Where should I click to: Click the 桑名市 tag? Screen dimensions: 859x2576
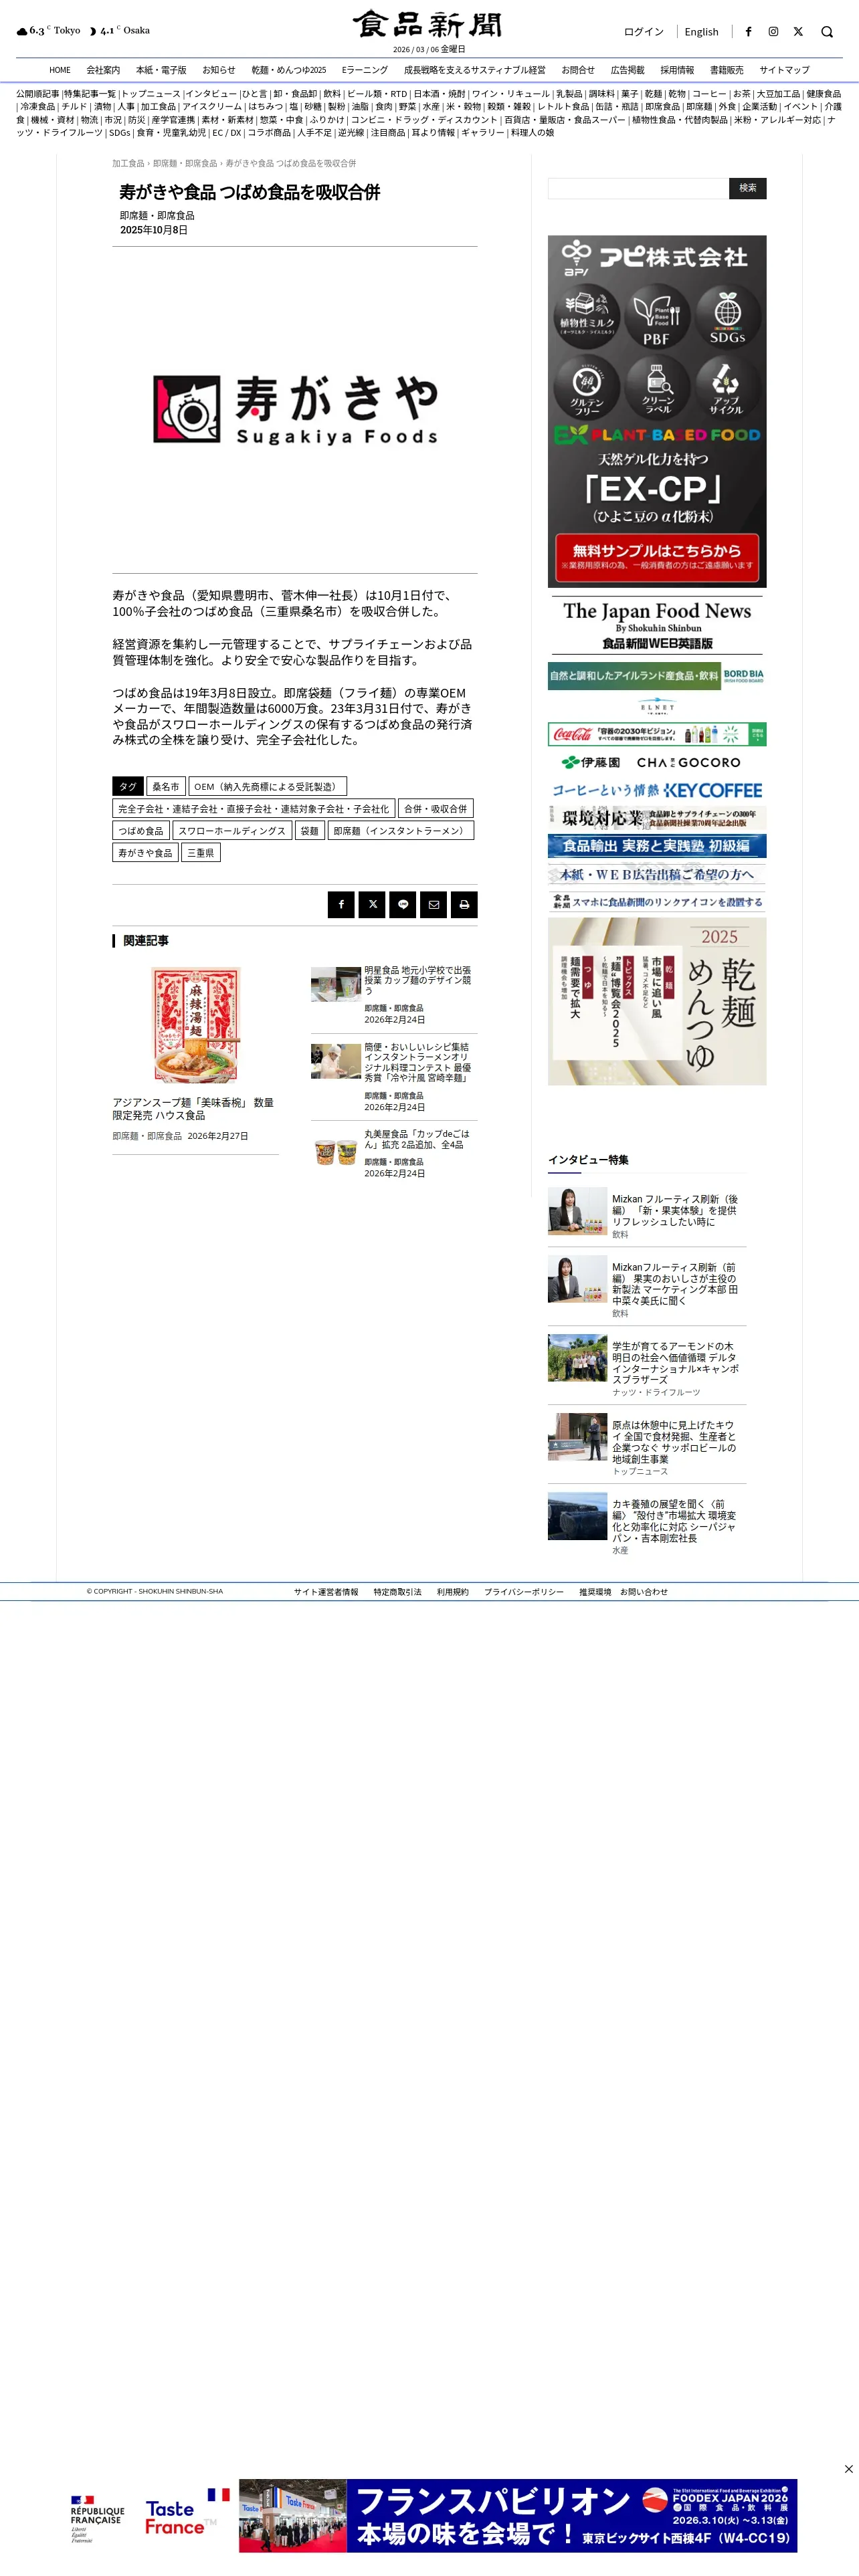point(166,787)
